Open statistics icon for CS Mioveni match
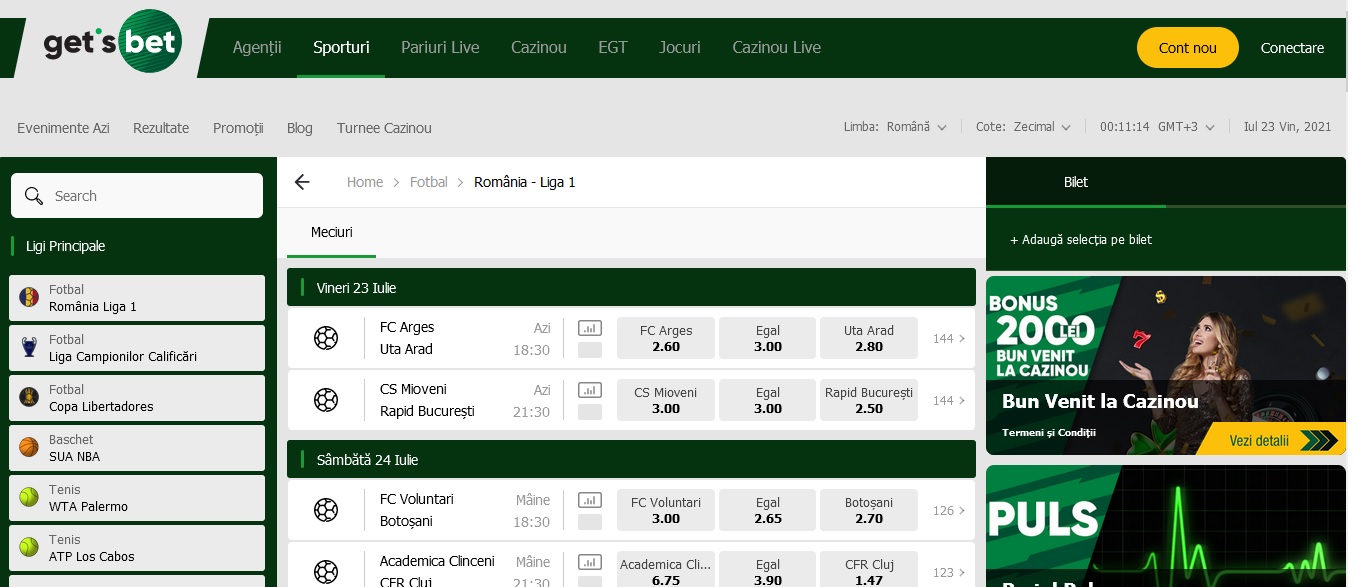This screenshot has height=587, width=1355. [590, 389]
